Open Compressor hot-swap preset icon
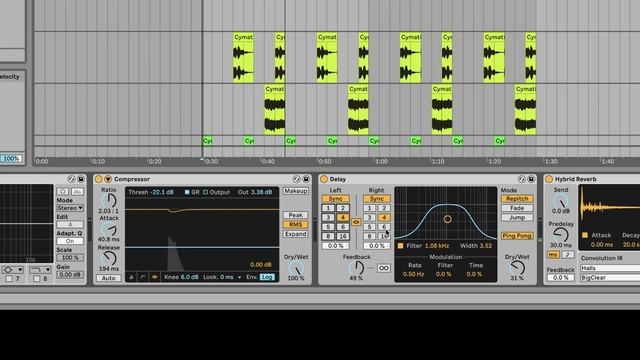Viewport: 640px width, 360px height. pos(297,179)
